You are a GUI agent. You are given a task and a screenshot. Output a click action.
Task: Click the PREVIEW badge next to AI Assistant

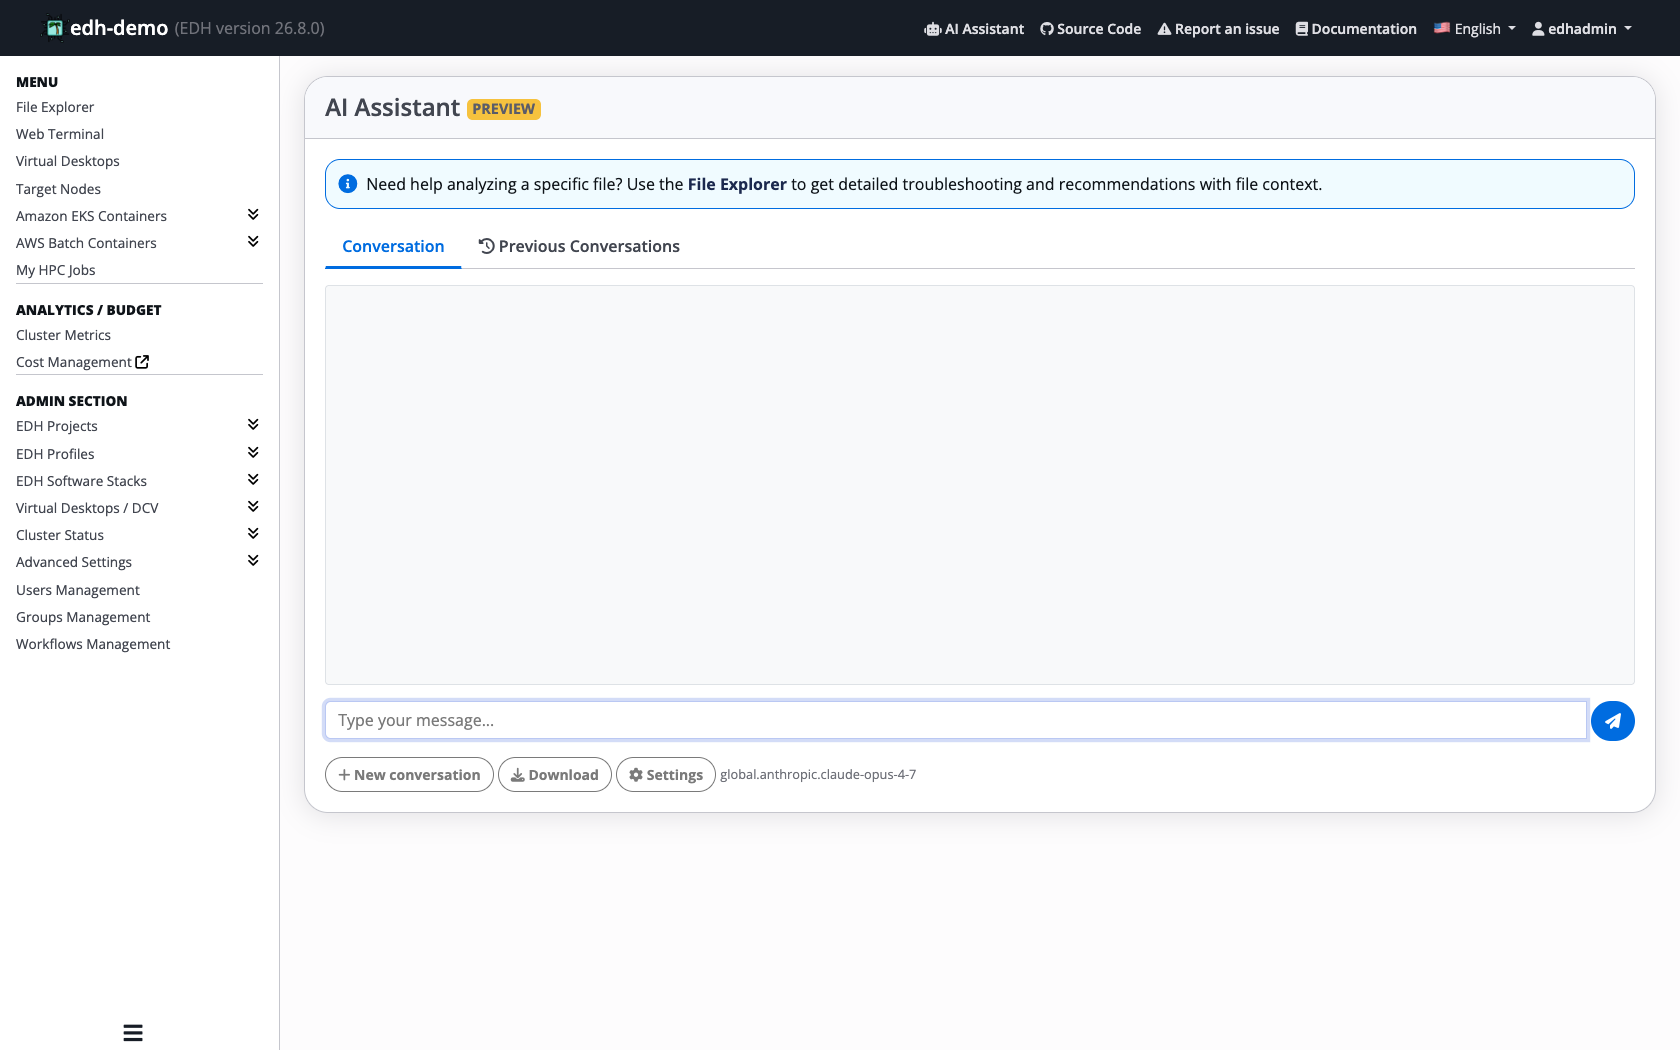[504, 109]
